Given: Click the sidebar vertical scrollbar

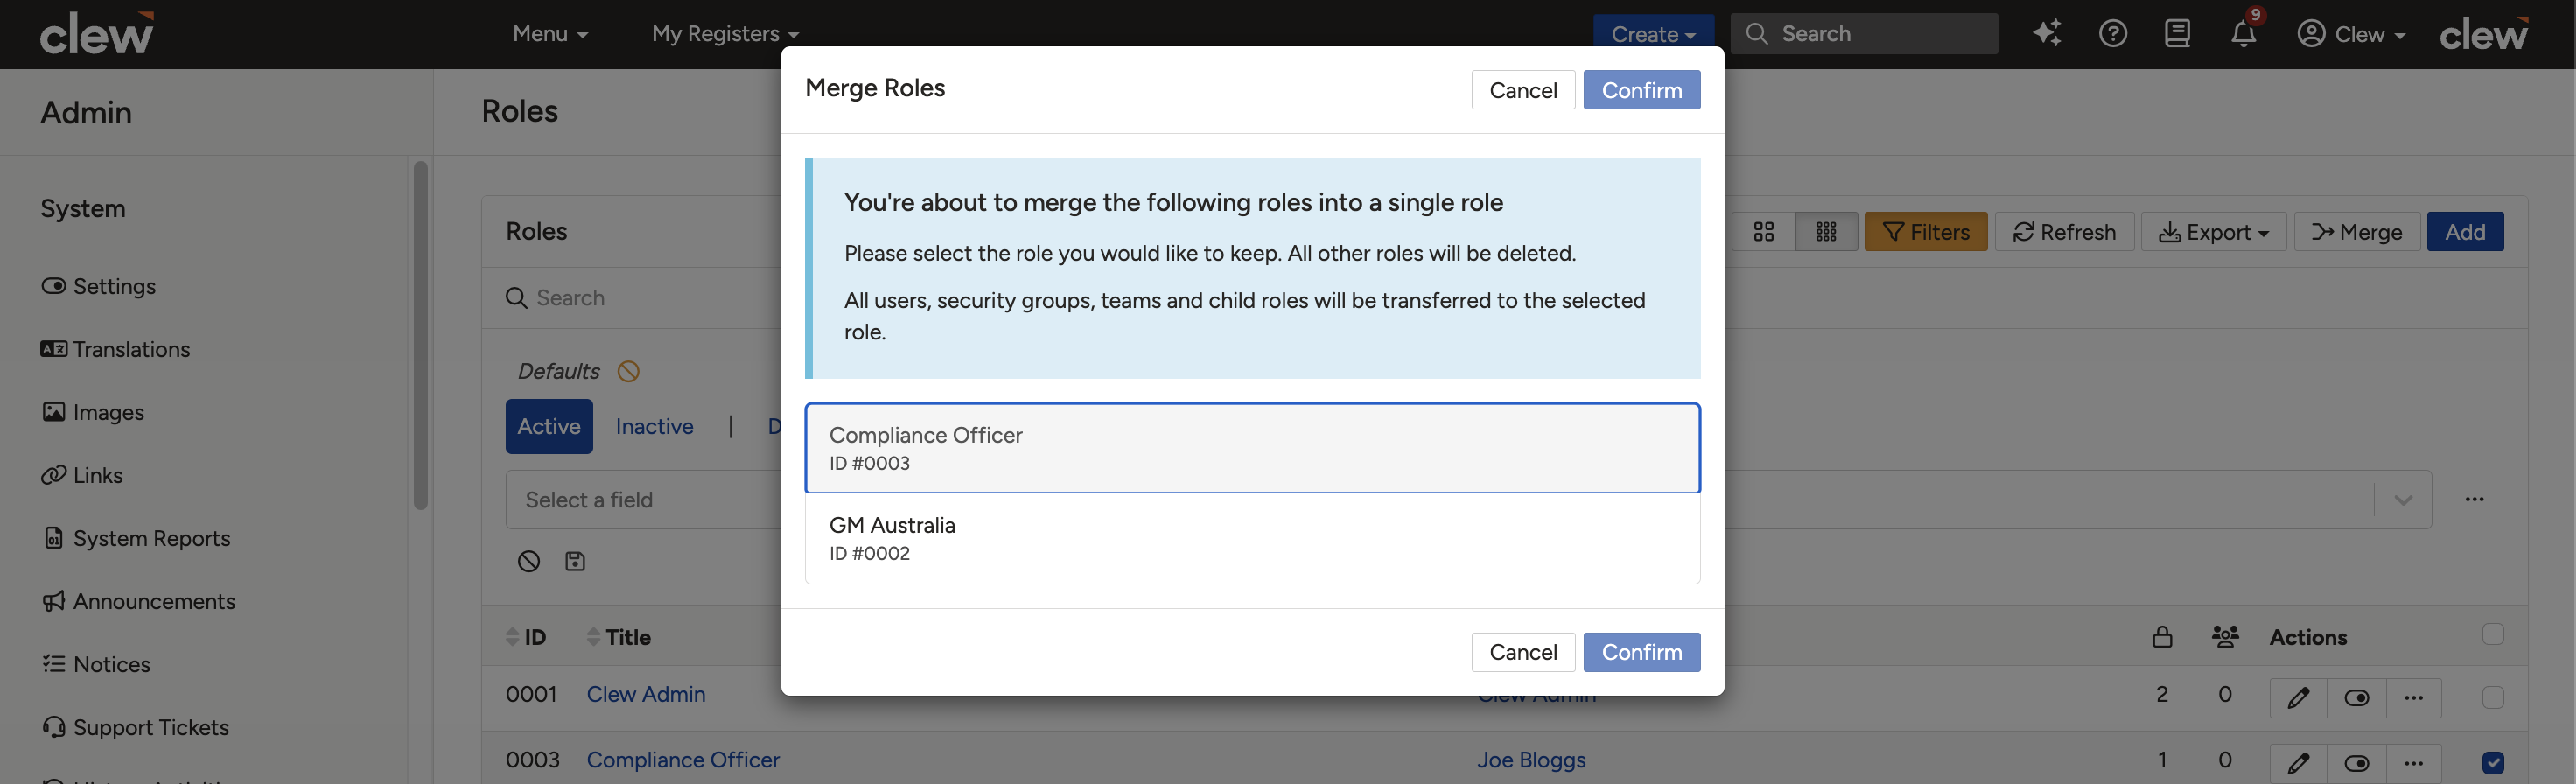Looking at the screenshot, I should pyautogui.click(x=420, y=335).
